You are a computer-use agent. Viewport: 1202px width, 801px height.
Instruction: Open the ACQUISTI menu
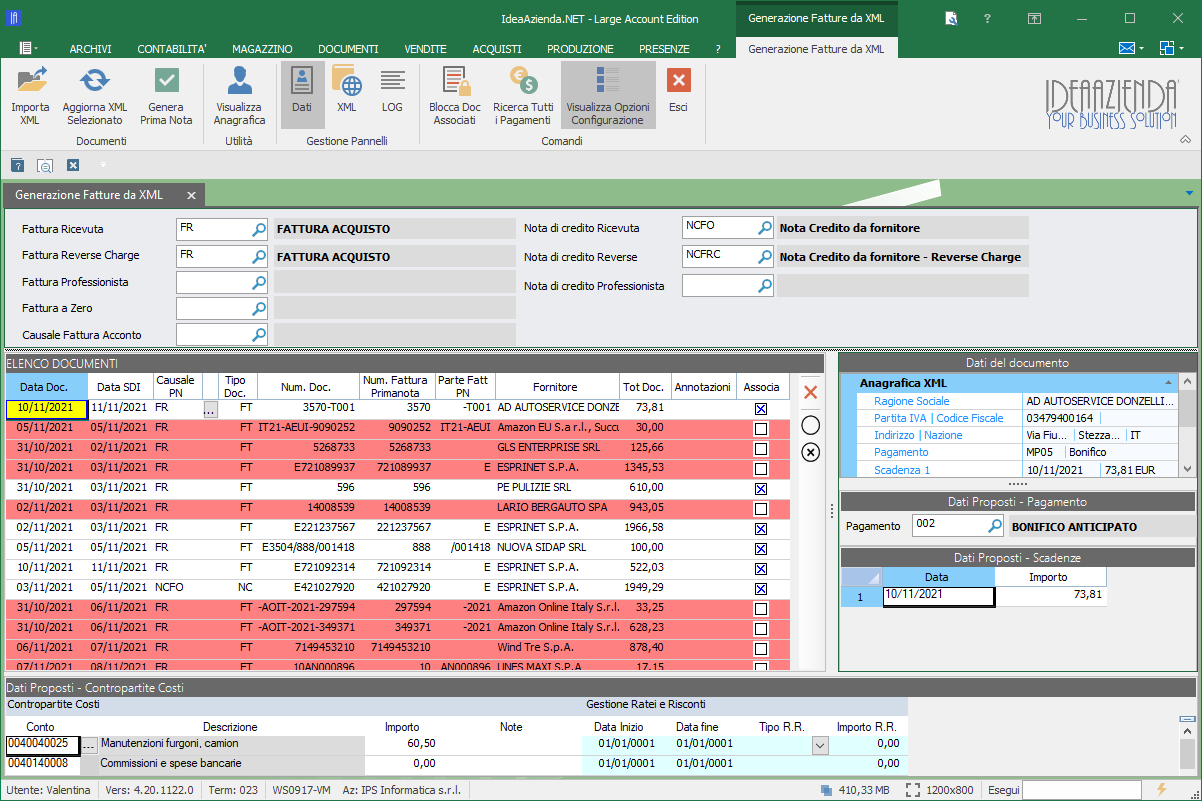click(x=497, y=49)
